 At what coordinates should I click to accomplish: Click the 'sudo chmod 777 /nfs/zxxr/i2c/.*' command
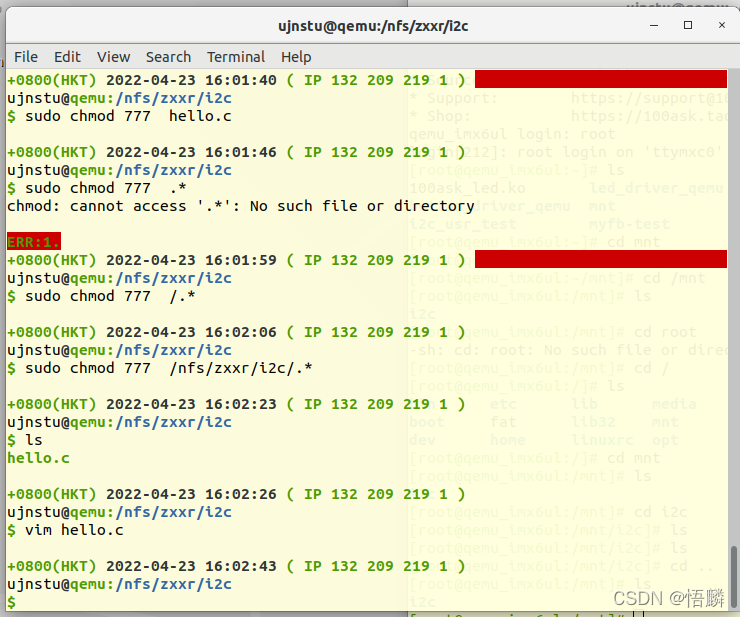160,368
